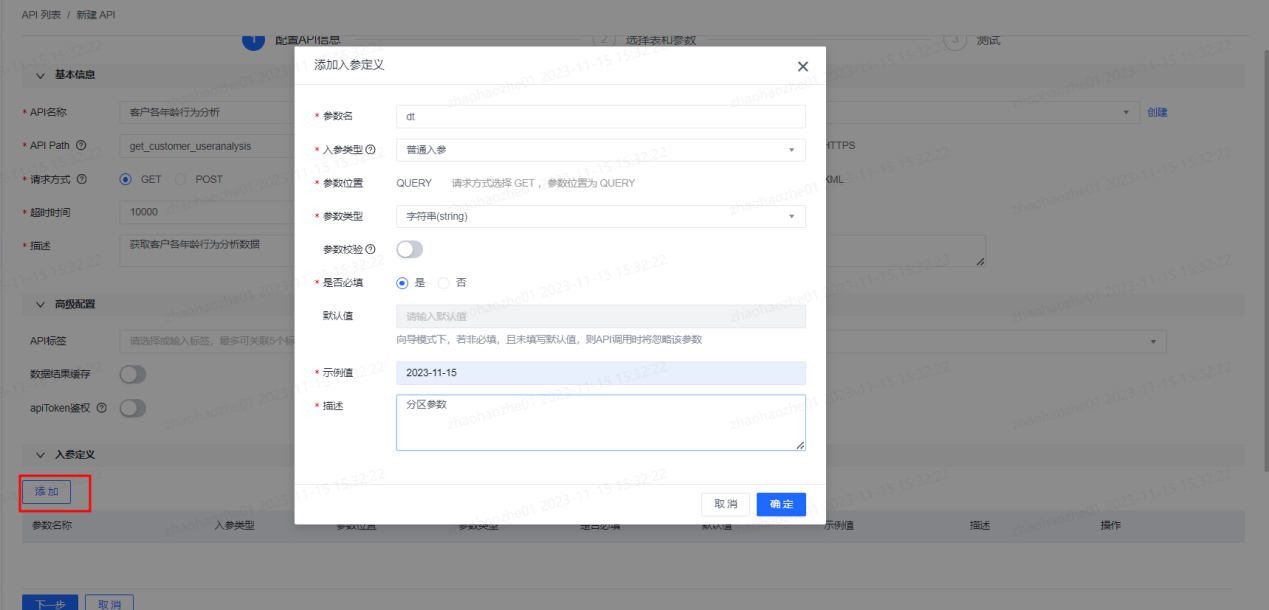1269x610 pixels.
Task: Open the 参数类型 dropdown
Action: tap(601, 216)
